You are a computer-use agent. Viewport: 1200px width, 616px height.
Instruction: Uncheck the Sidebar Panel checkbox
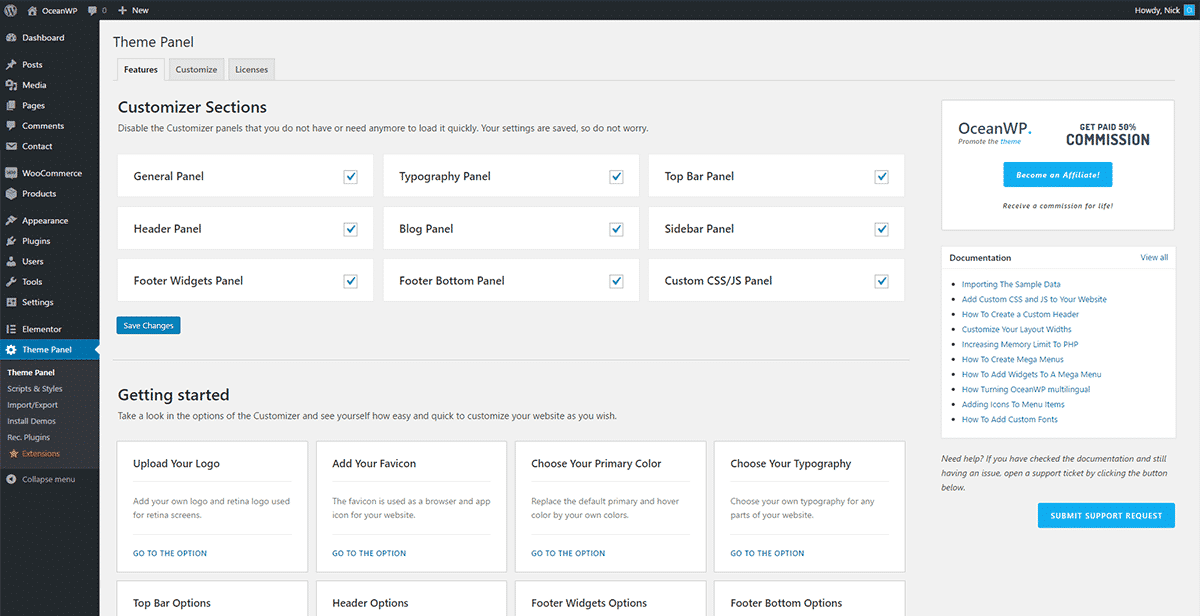882,229
